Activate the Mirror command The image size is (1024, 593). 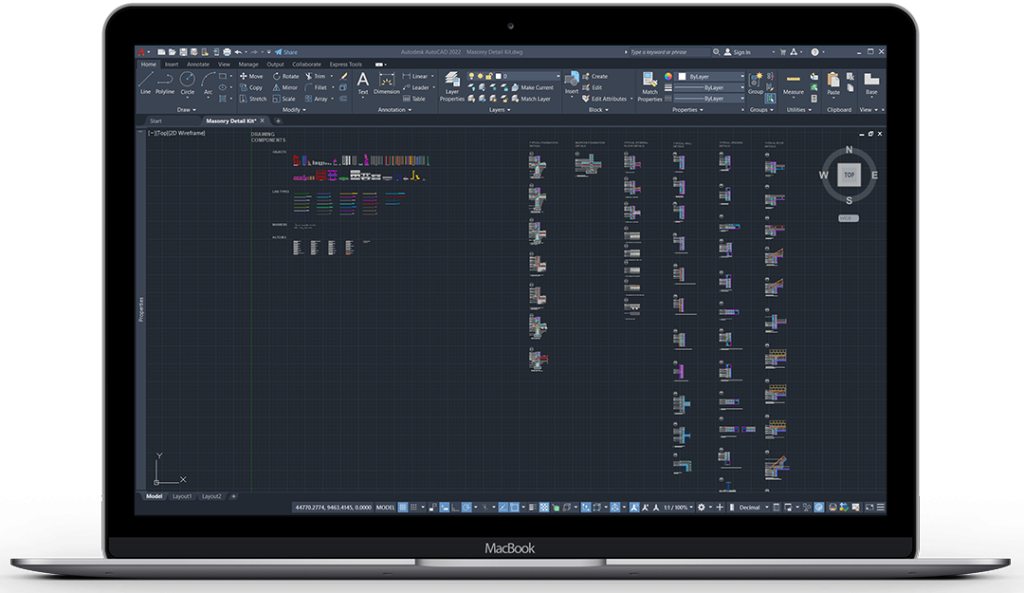point(285,88)
